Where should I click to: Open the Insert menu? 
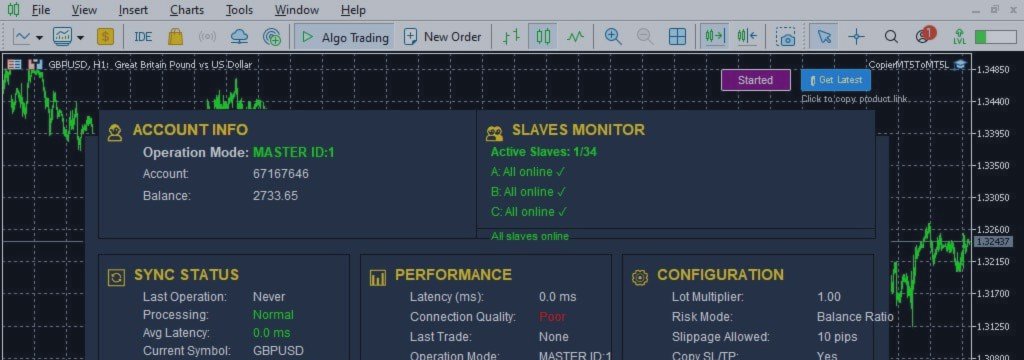point(133,10)
